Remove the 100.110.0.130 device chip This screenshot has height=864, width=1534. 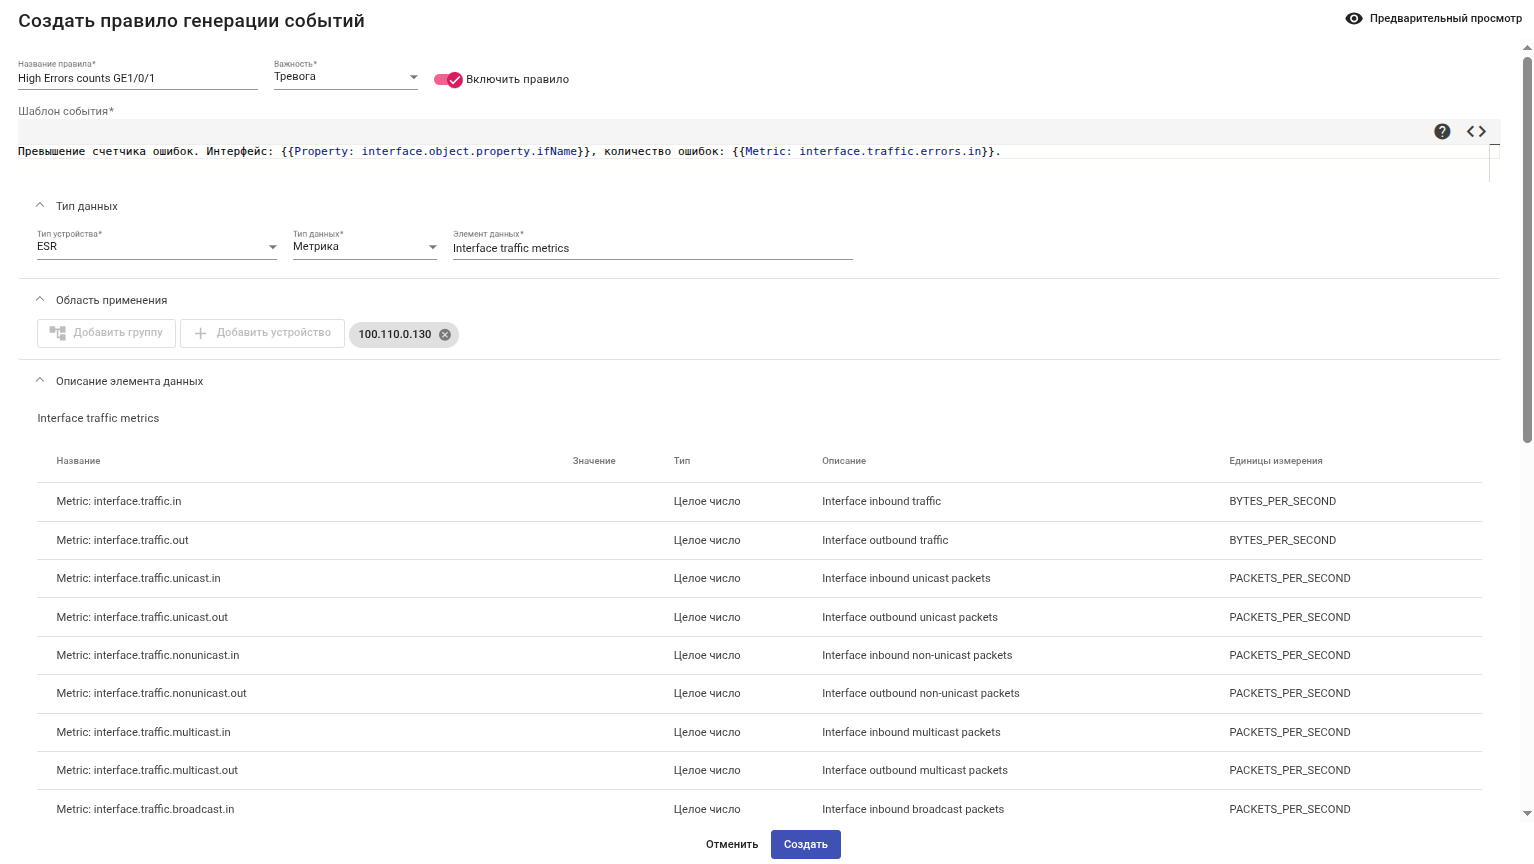[445, 335]
